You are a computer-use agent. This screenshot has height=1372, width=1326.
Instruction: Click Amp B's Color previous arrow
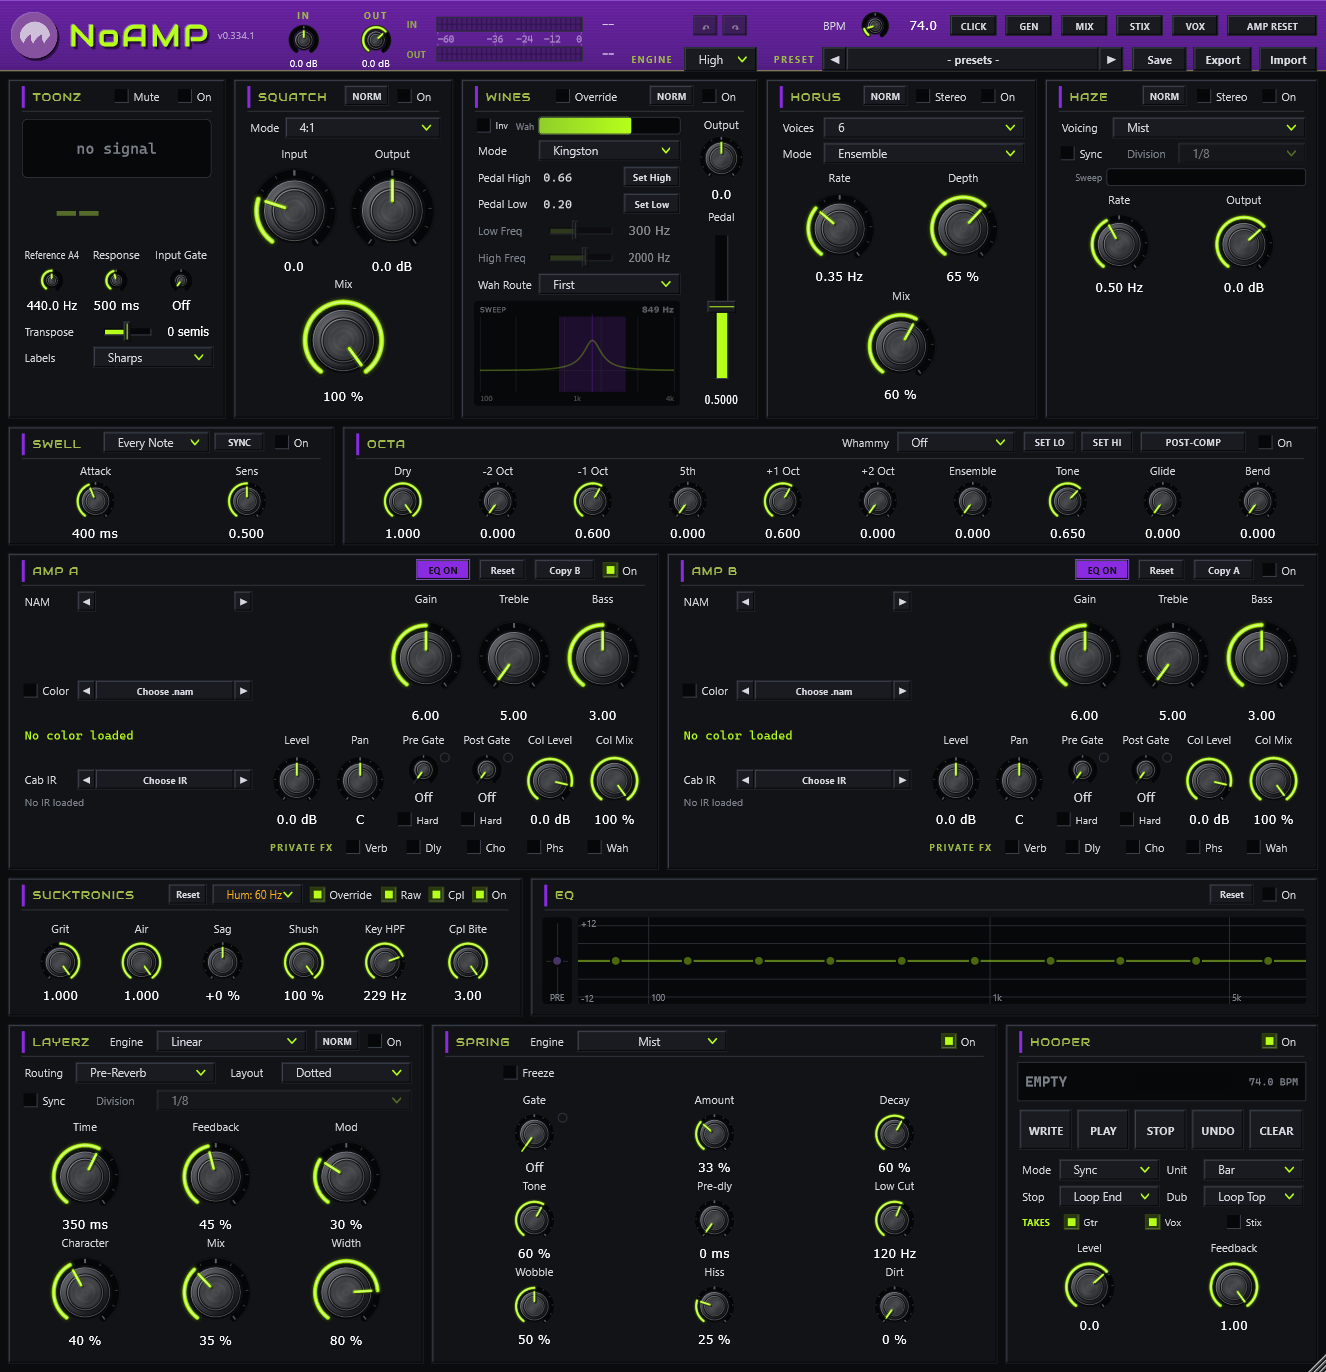[x=746, y=691]
